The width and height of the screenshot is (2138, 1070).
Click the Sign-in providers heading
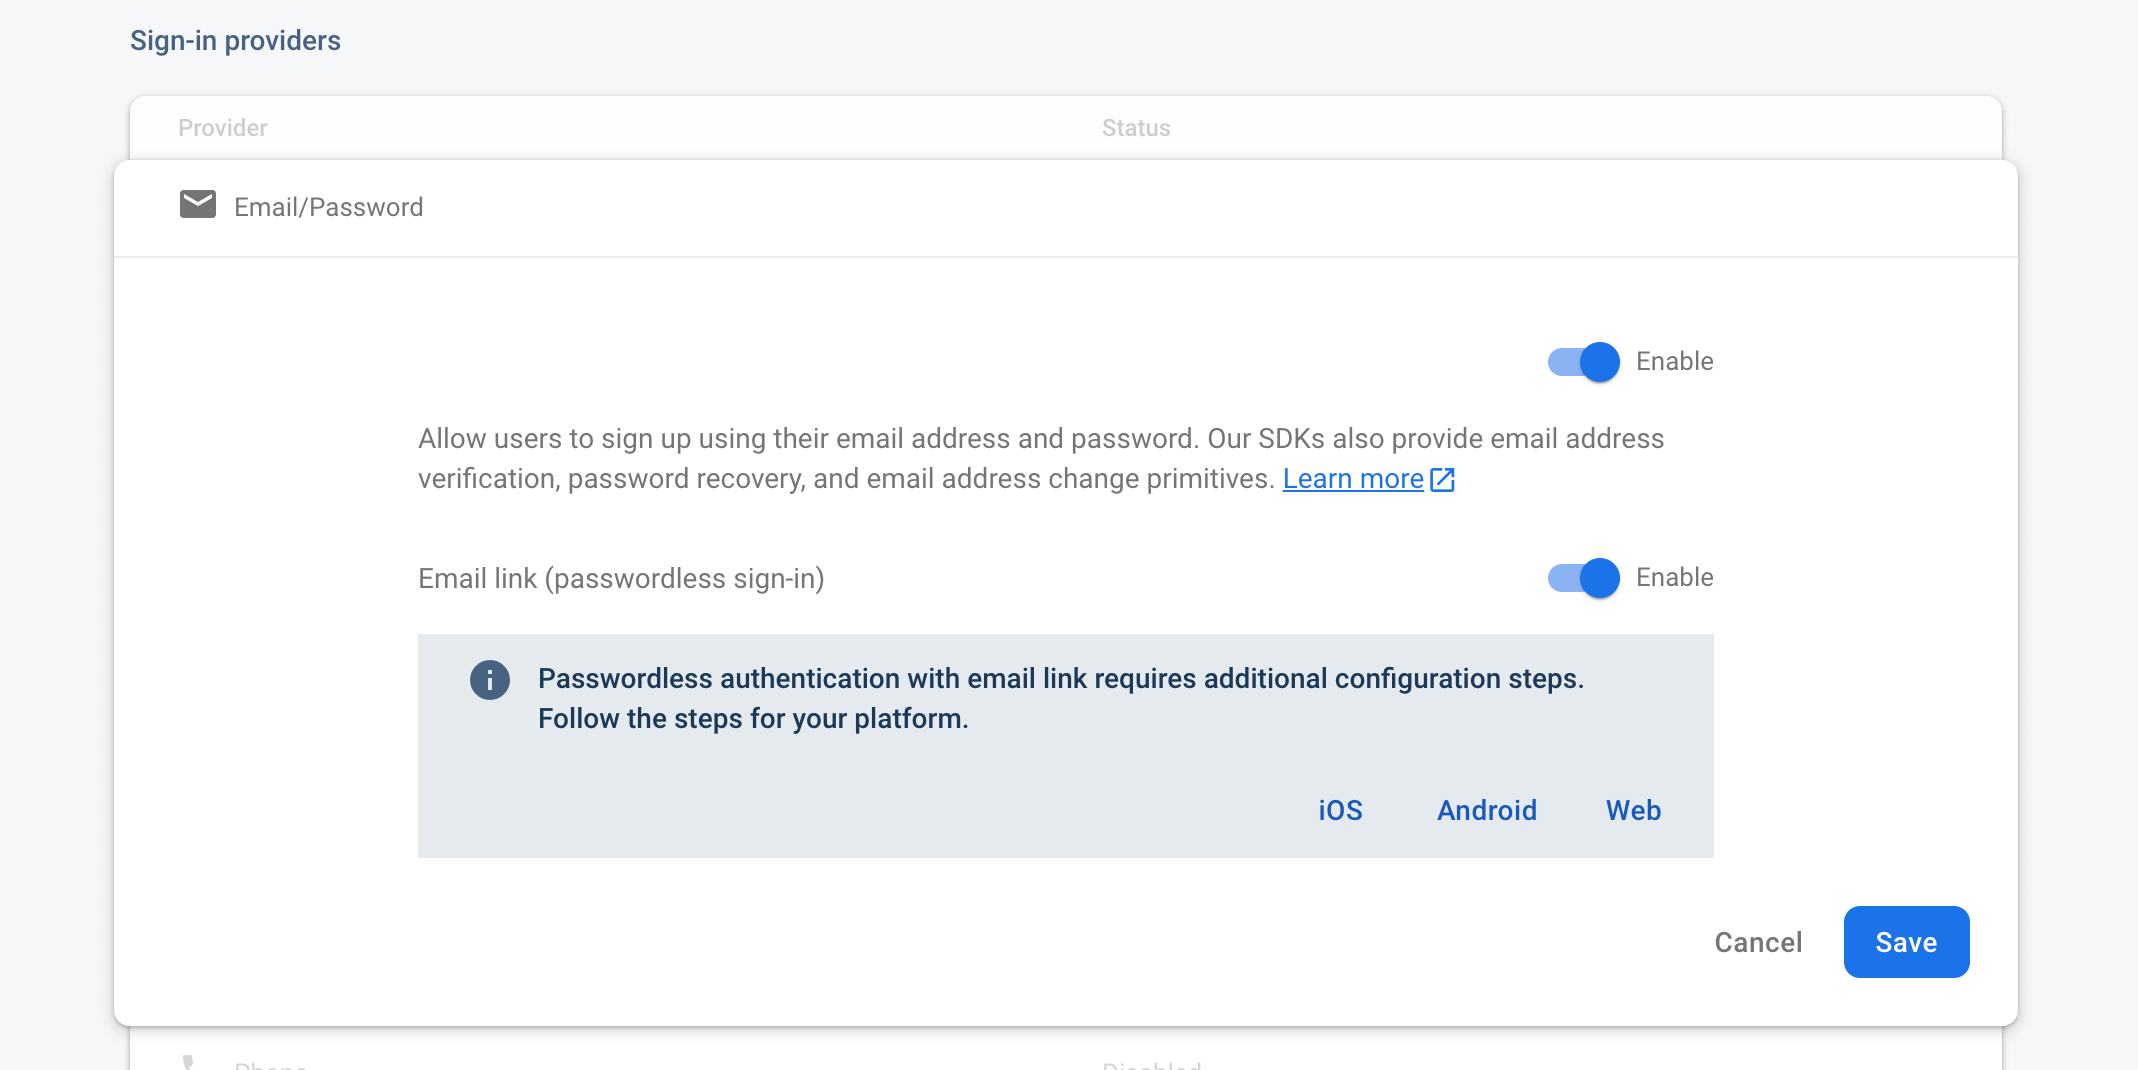pos(235,41)
